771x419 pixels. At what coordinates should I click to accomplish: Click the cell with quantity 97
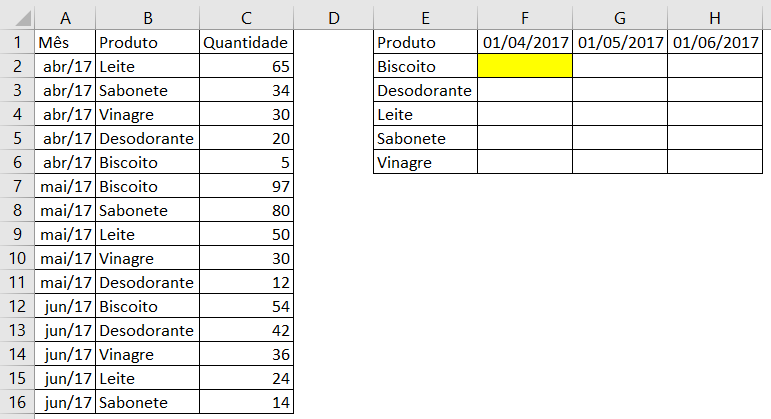[246, 186]
